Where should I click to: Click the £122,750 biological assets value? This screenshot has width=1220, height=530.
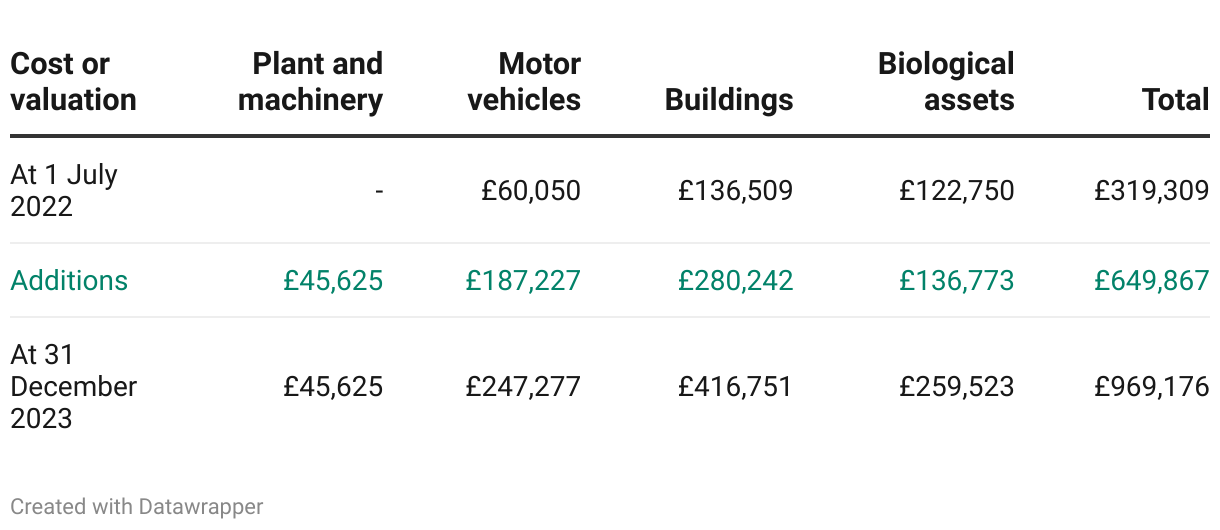957,190
